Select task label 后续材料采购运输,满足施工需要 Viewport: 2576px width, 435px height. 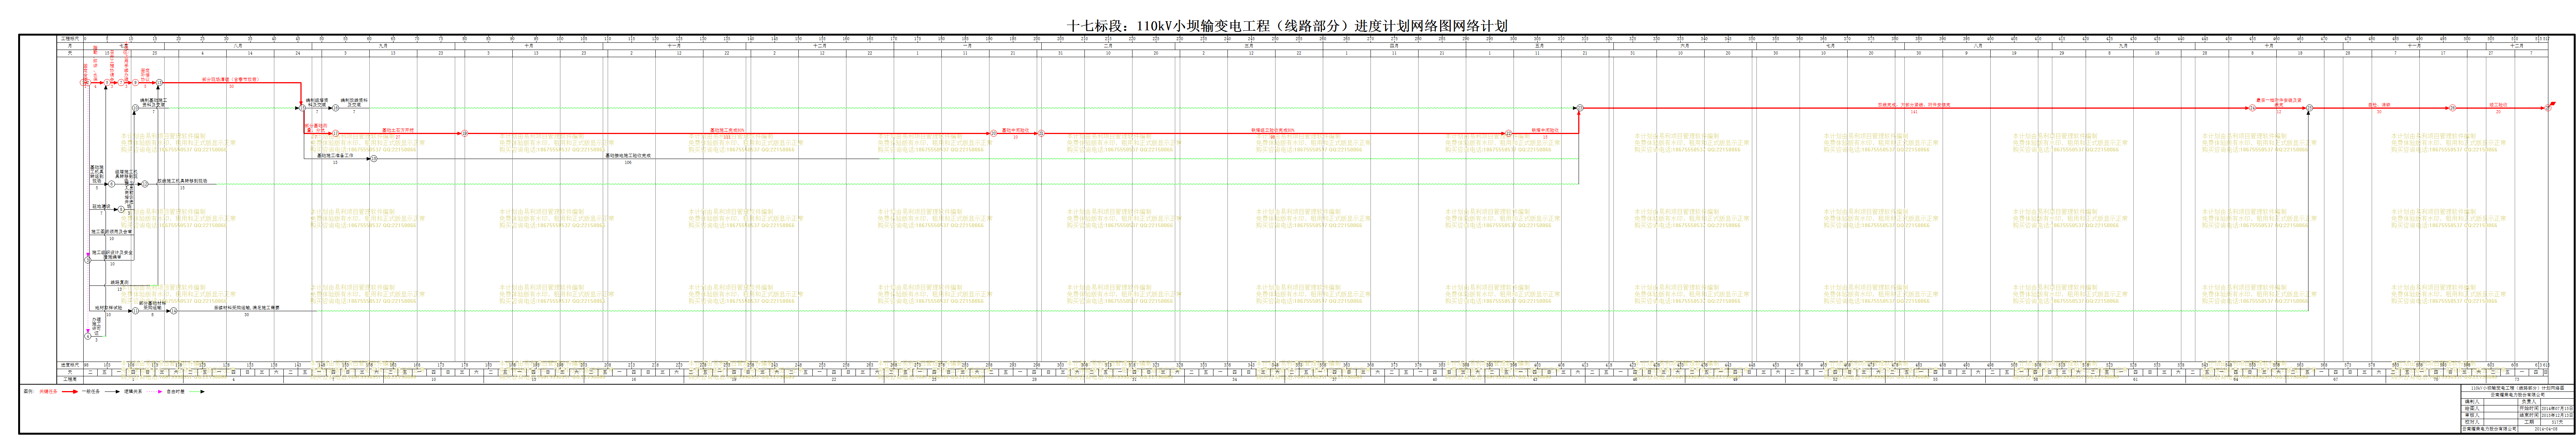coord(247,308)
